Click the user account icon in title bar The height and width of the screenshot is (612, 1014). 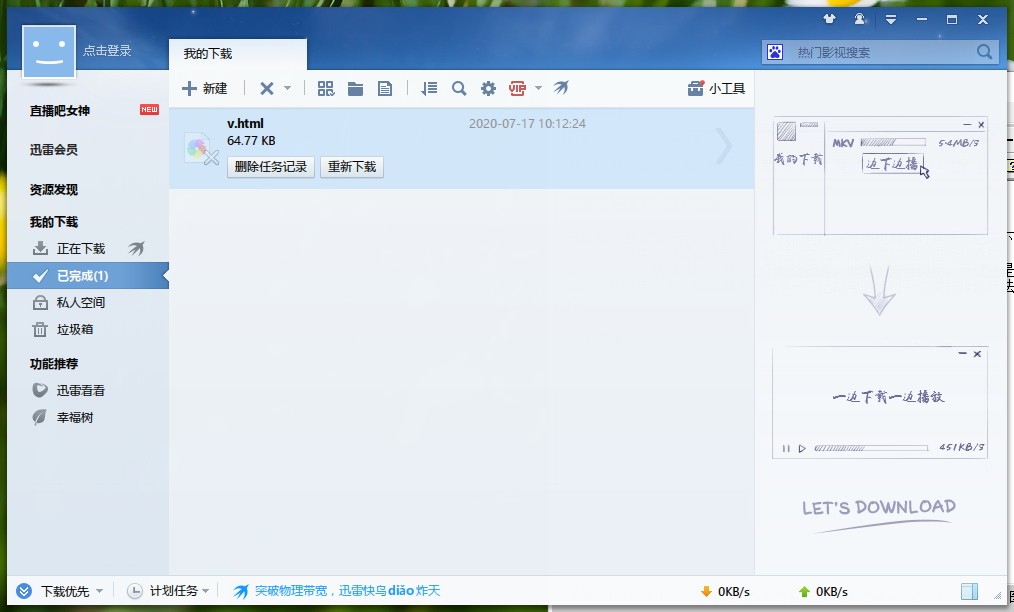pyautogui.click(x=859, y=19)
